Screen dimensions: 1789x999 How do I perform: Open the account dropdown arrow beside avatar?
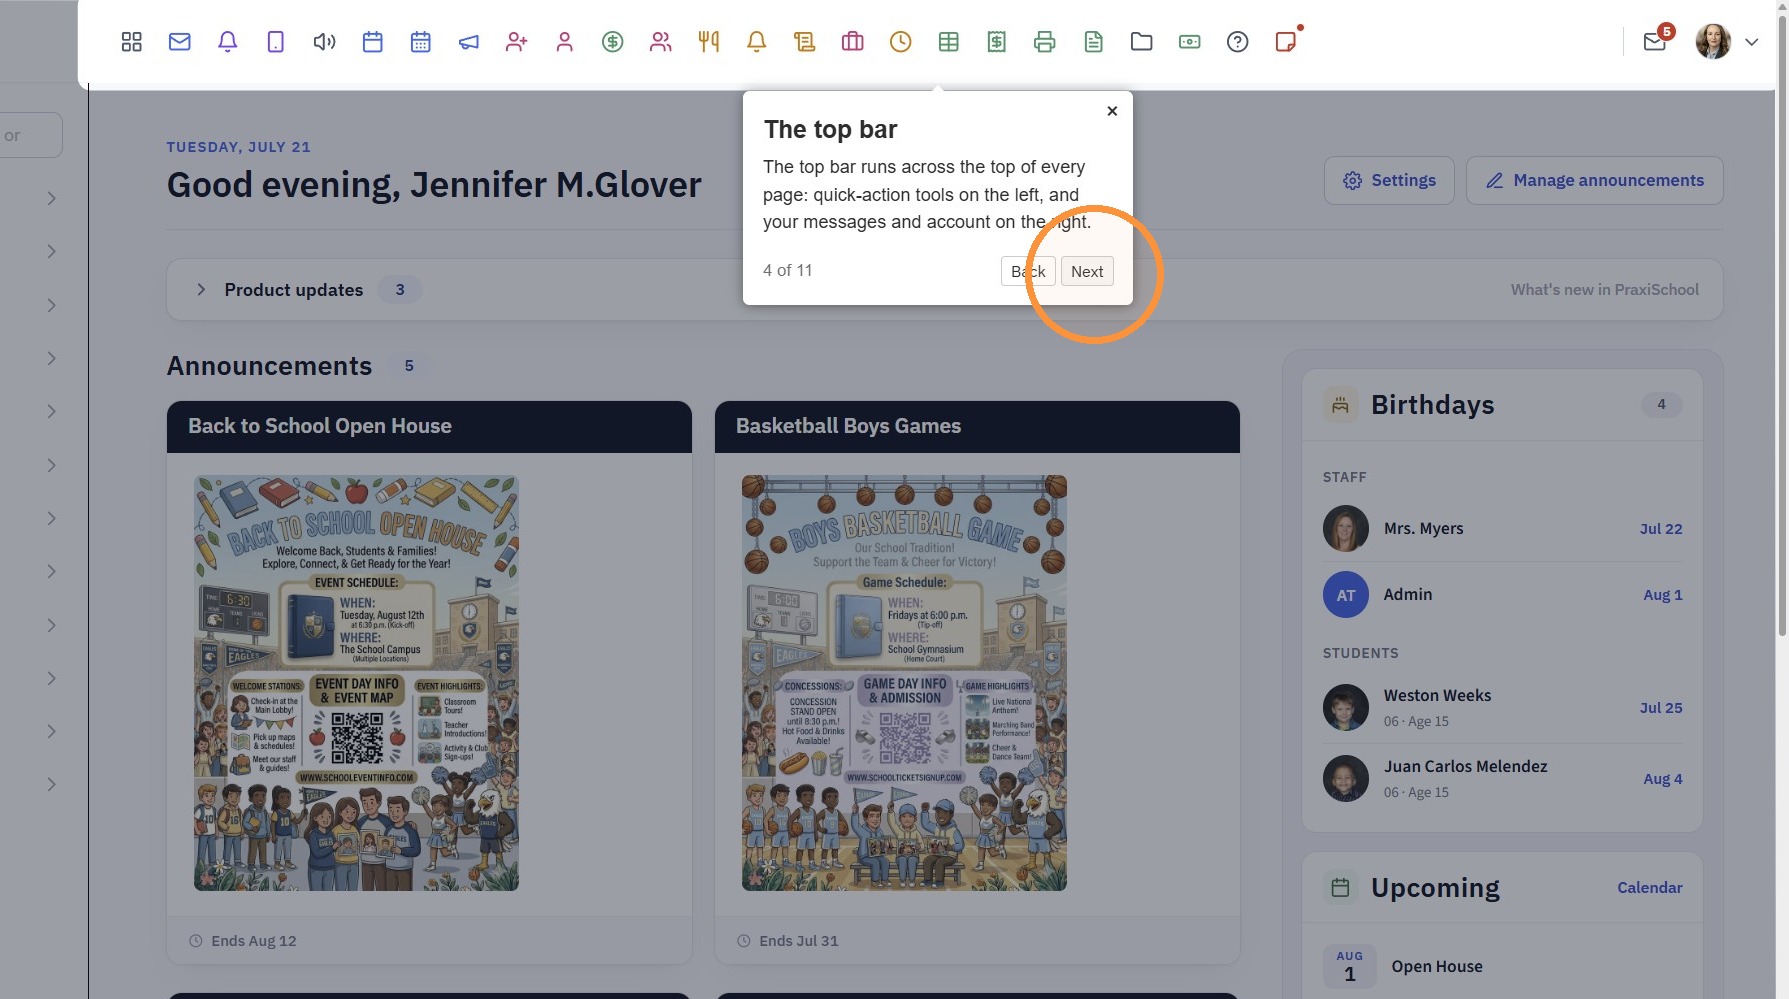[1751, 42]
